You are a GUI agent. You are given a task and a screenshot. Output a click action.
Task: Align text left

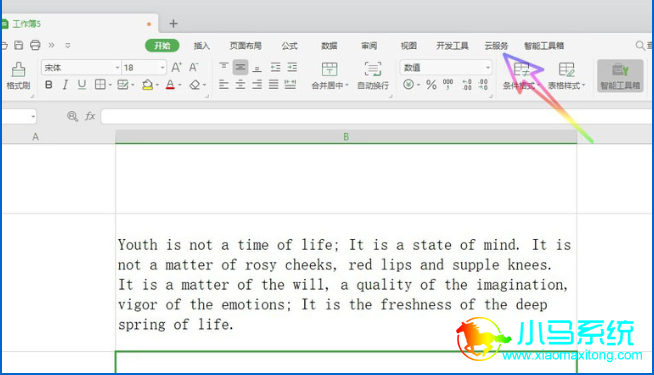pos(224,85)
